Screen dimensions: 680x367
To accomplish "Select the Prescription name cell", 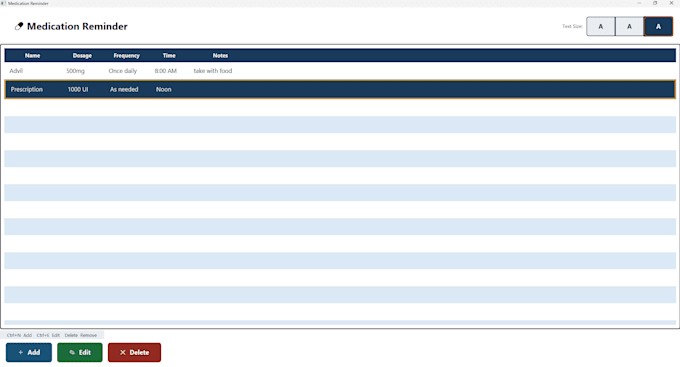I will 27,89.
